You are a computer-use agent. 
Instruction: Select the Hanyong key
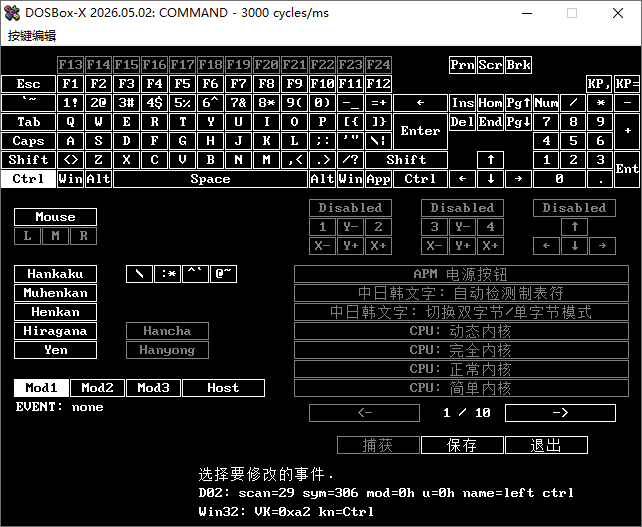click(167, 350)
